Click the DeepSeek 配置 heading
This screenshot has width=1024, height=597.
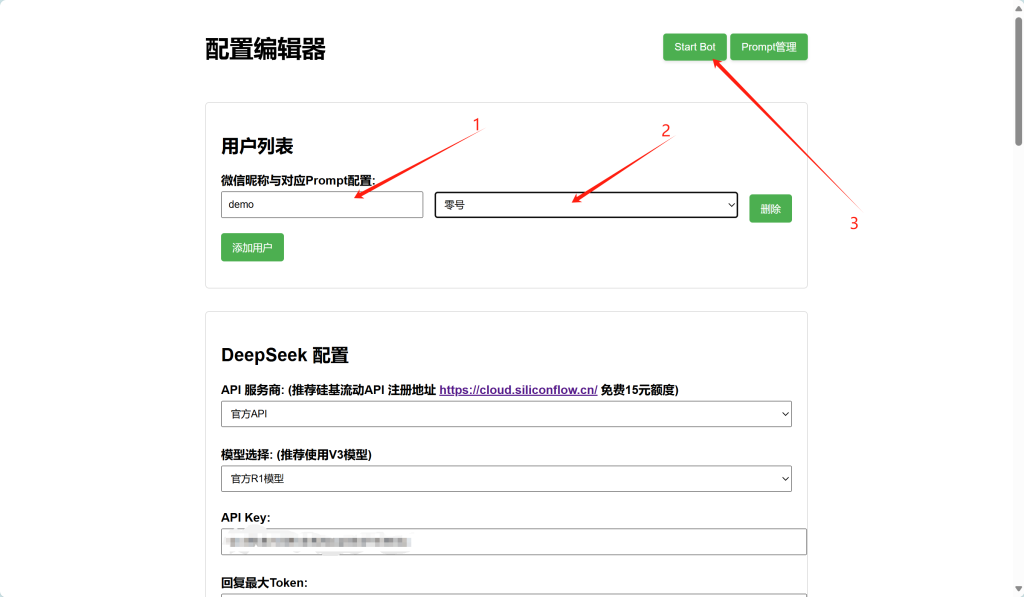(x=285, y=355)
